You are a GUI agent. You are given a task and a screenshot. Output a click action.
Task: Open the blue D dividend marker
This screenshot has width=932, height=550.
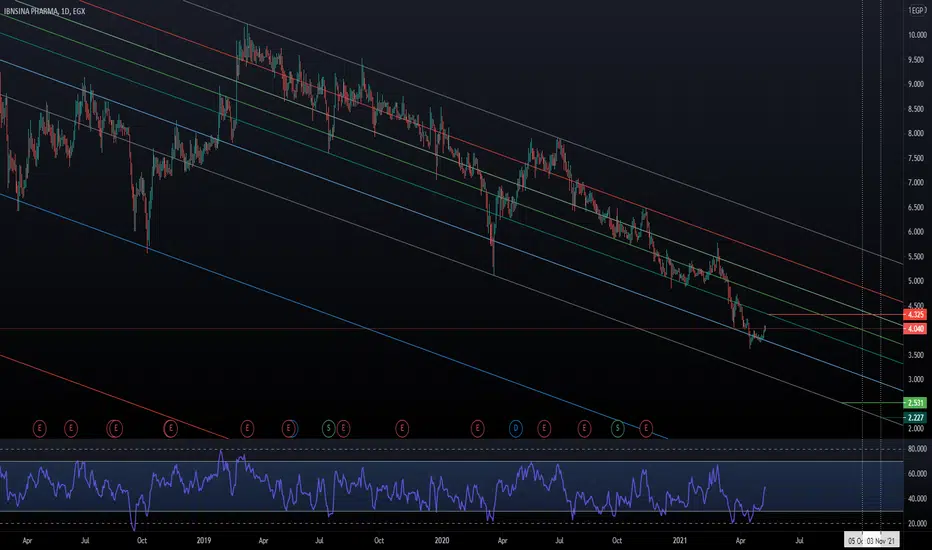[516, 428]
